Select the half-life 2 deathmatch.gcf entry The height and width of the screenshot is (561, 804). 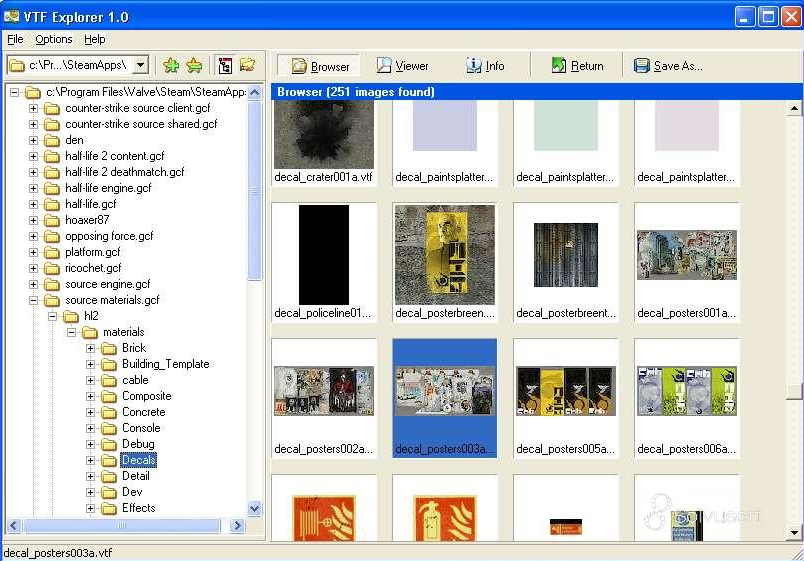pyautogui.click(x=125, y=172)
